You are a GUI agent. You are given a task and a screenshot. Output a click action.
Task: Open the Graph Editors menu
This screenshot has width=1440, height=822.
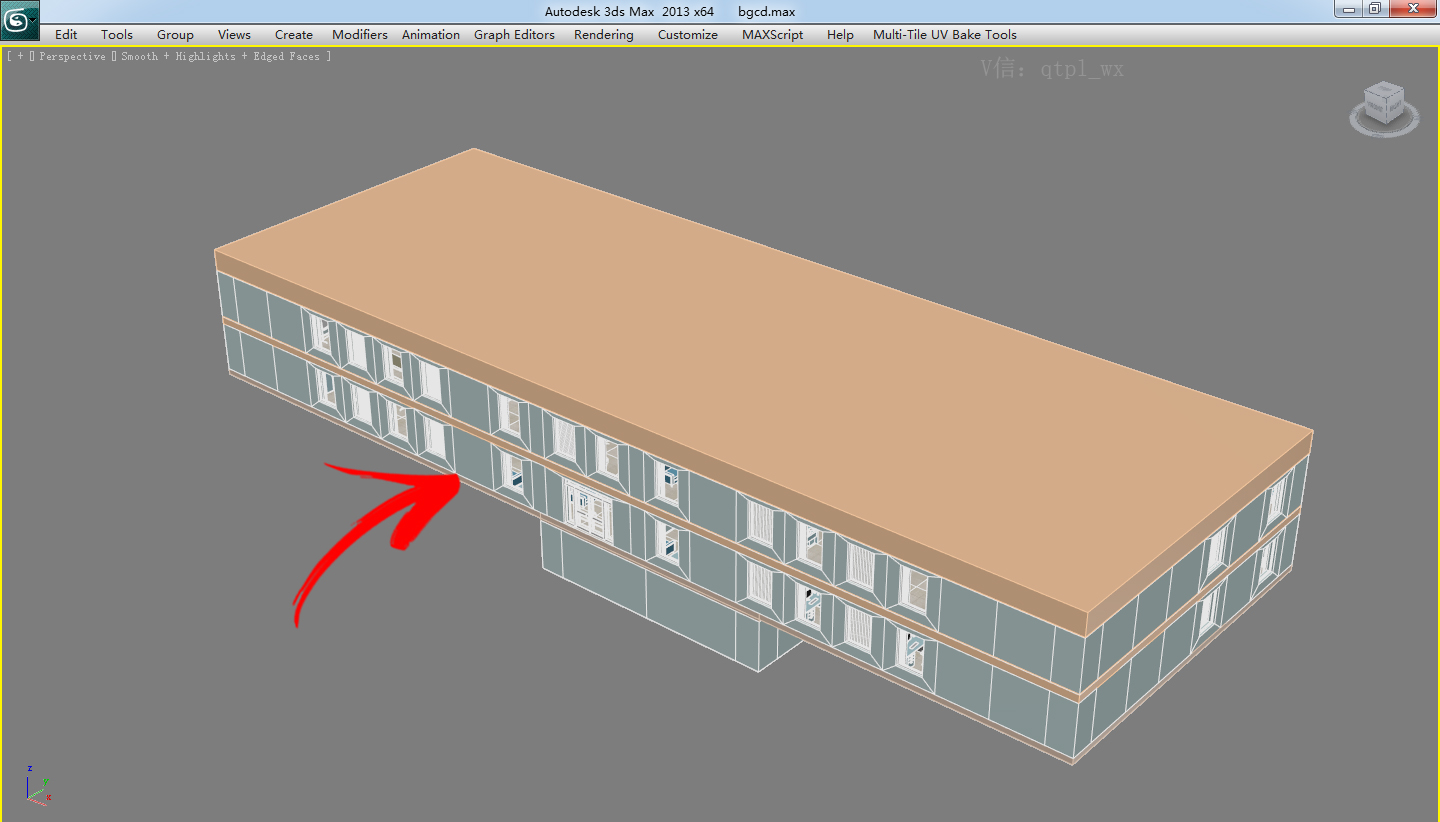coord(514,34)
